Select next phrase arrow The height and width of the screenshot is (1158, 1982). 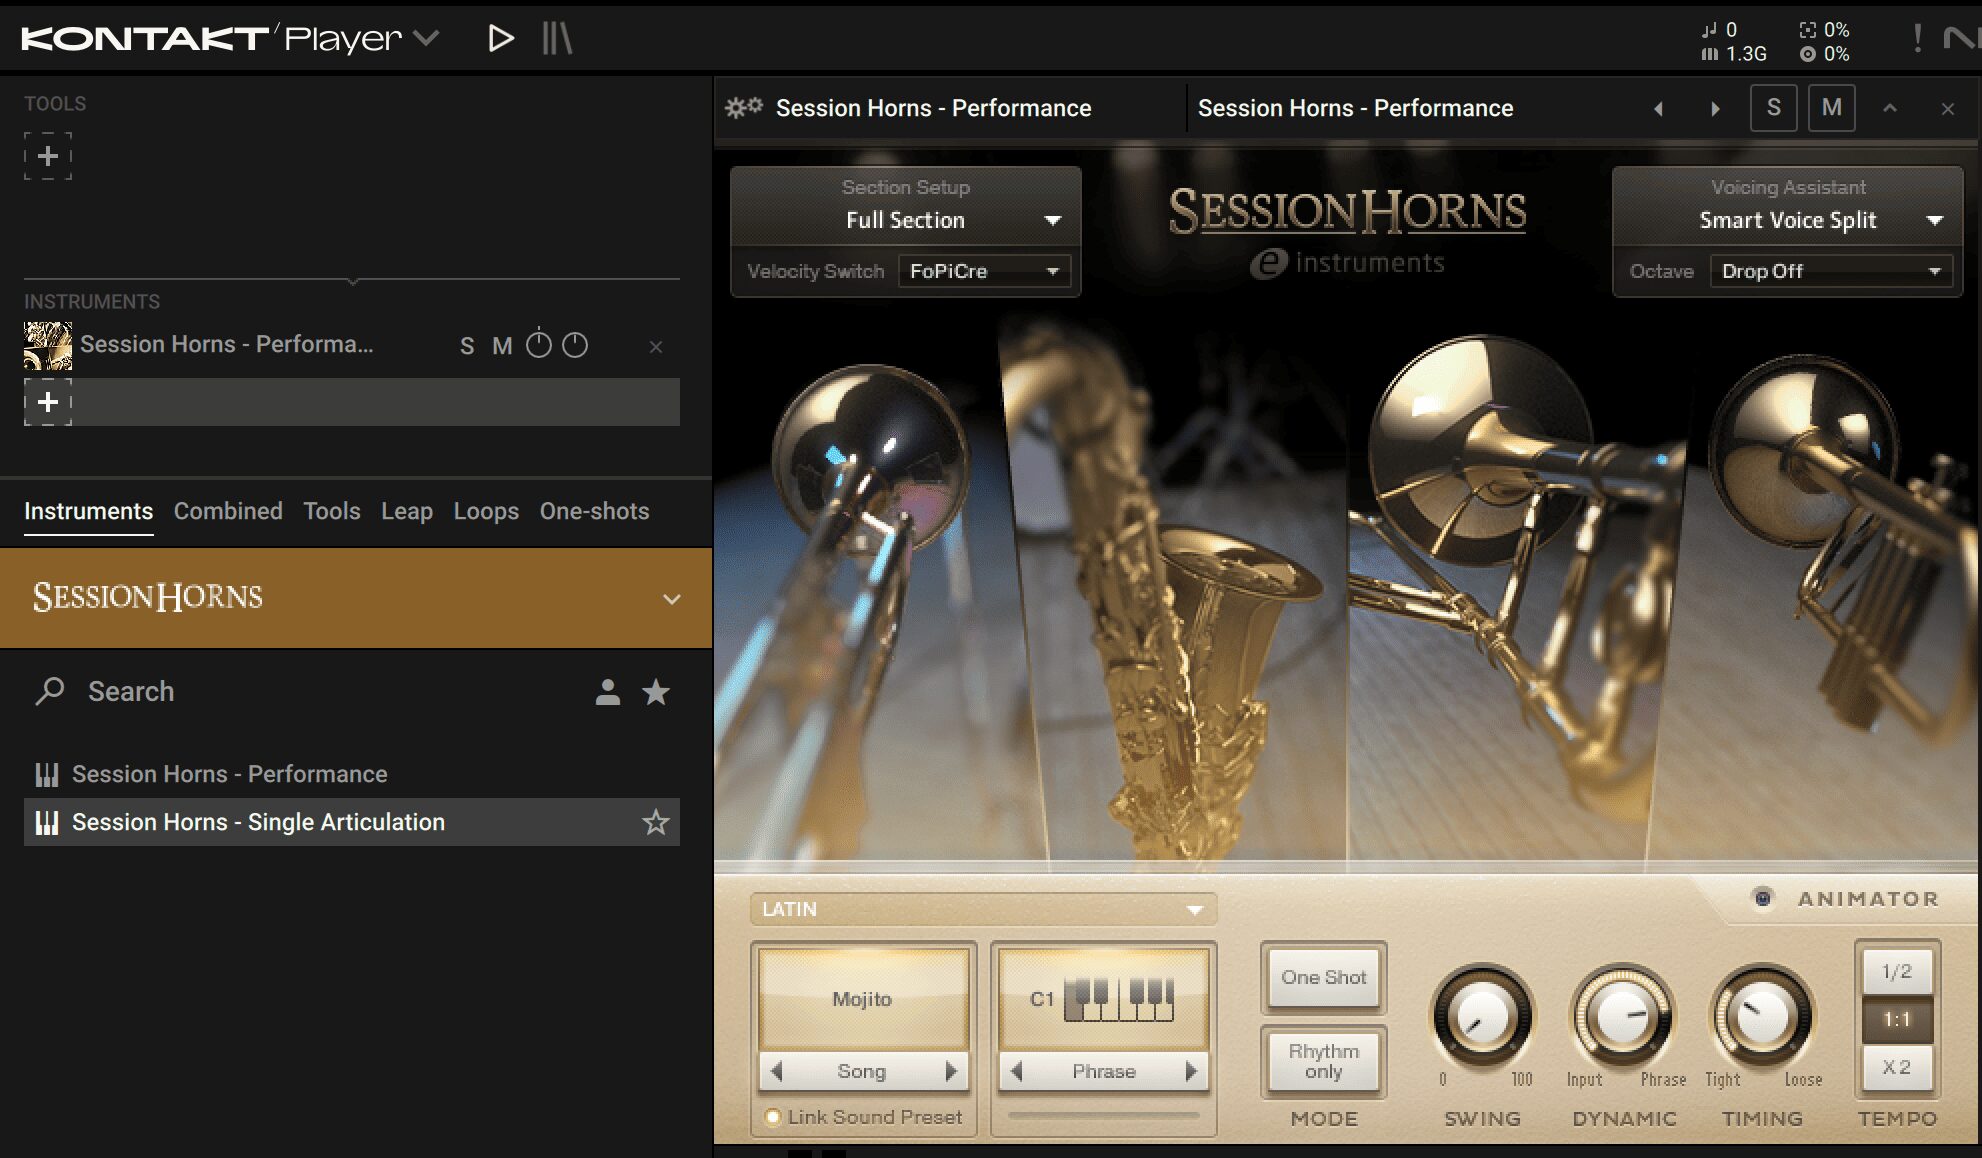[x=1191, y=1071]
